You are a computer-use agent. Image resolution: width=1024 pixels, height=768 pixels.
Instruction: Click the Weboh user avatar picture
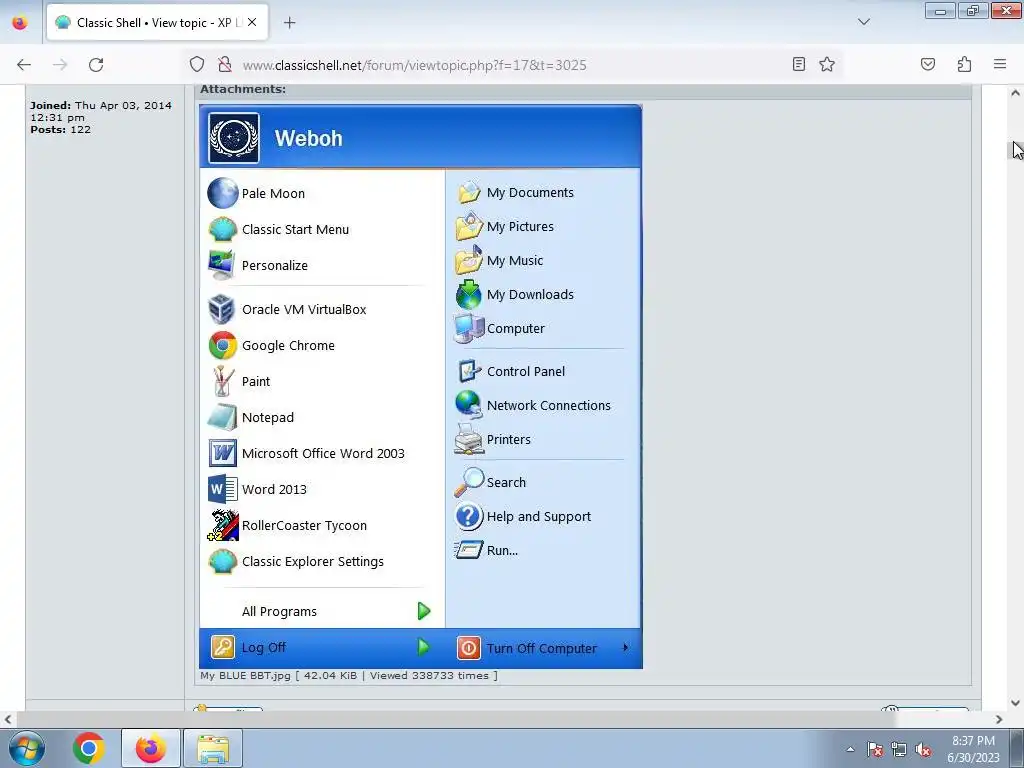click(234, 138)
